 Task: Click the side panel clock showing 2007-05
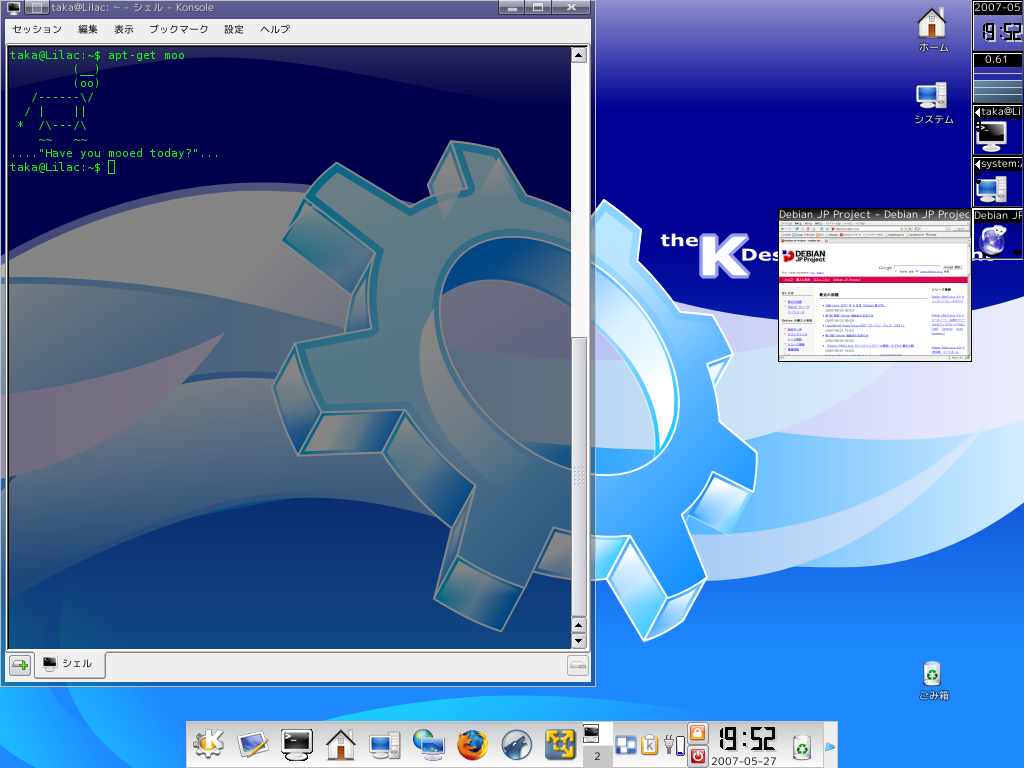(x=997, y=25)
